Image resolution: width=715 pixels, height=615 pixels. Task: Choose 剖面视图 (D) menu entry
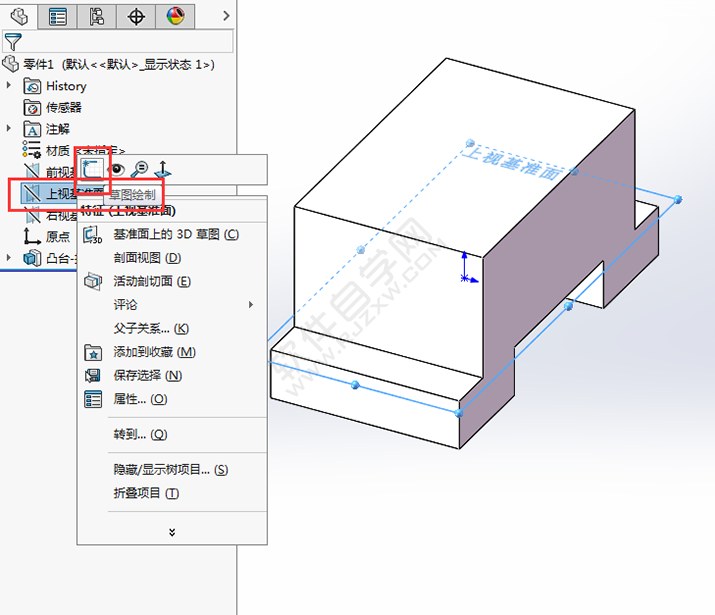[147, 258]
